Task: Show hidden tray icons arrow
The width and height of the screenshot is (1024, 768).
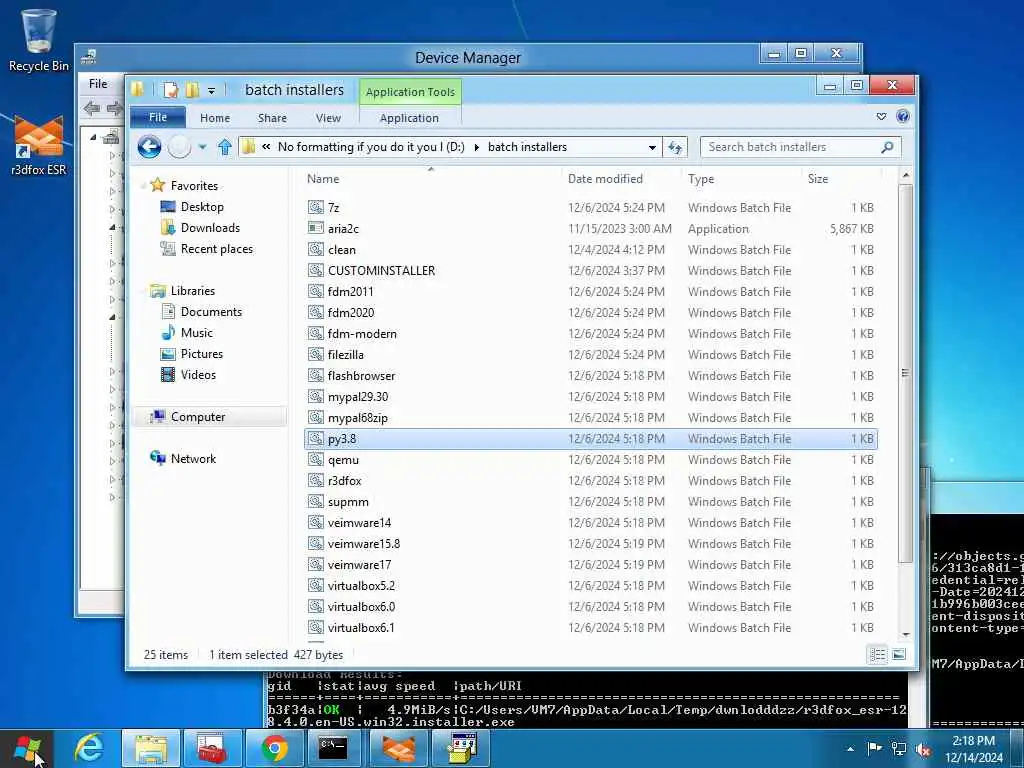Action: (x=850, y=749)
